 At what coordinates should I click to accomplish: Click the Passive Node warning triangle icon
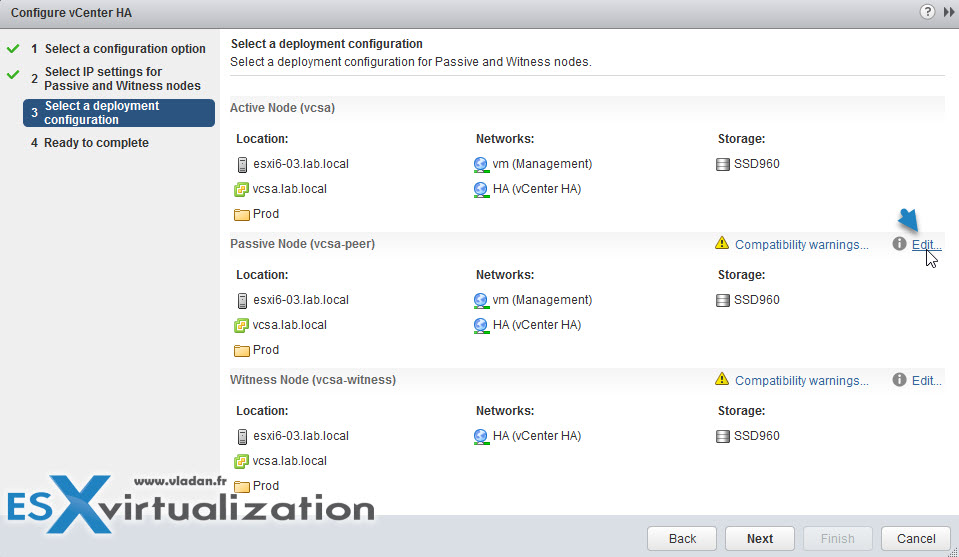722,244
